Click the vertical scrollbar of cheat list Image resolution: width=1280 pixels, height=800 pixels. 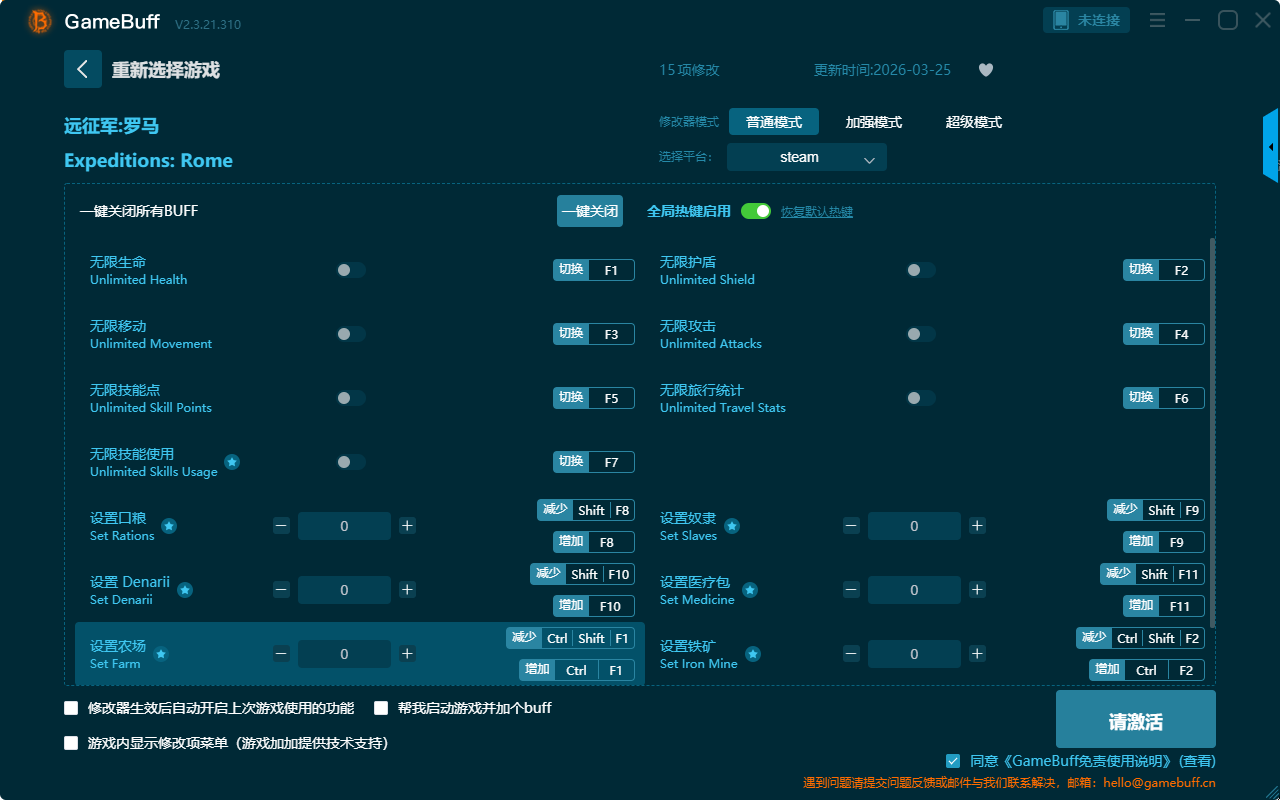point(1213,430)
